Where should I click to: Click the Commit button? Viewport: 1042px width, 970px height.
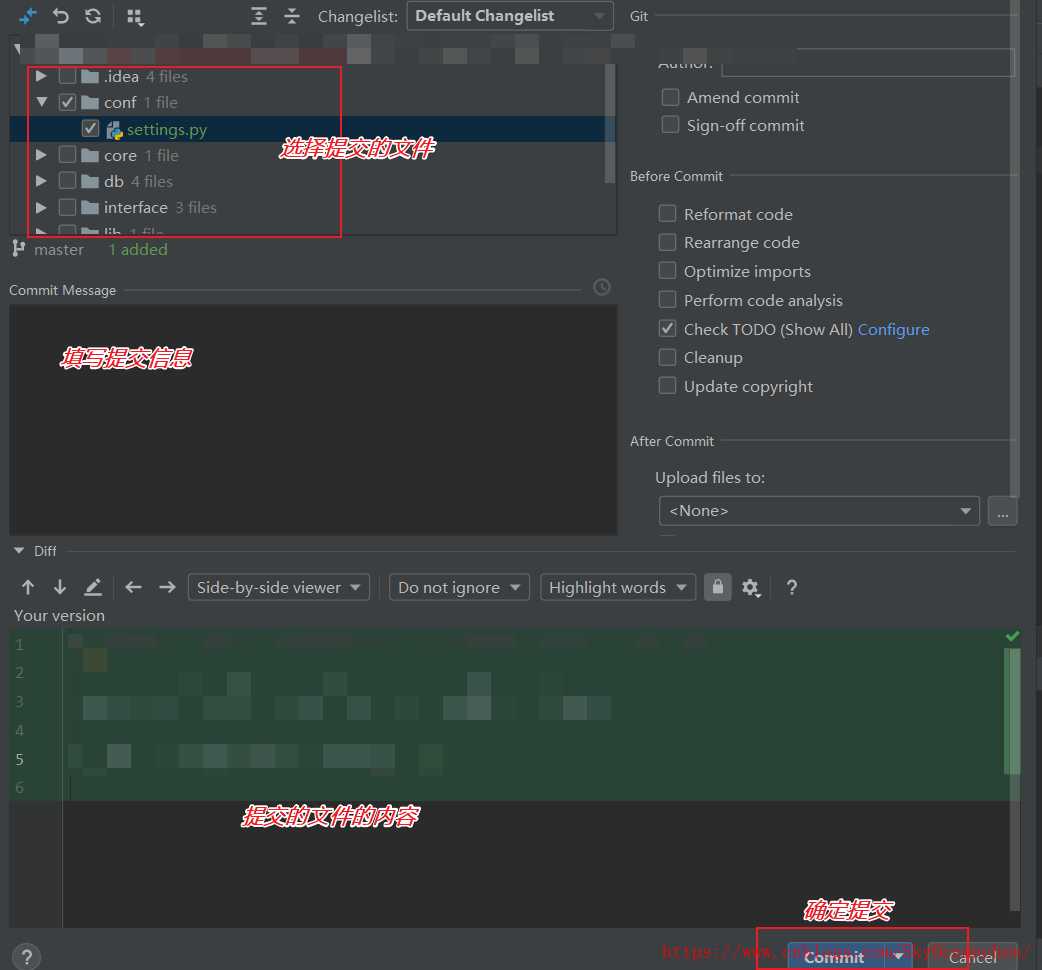[836, 957]
